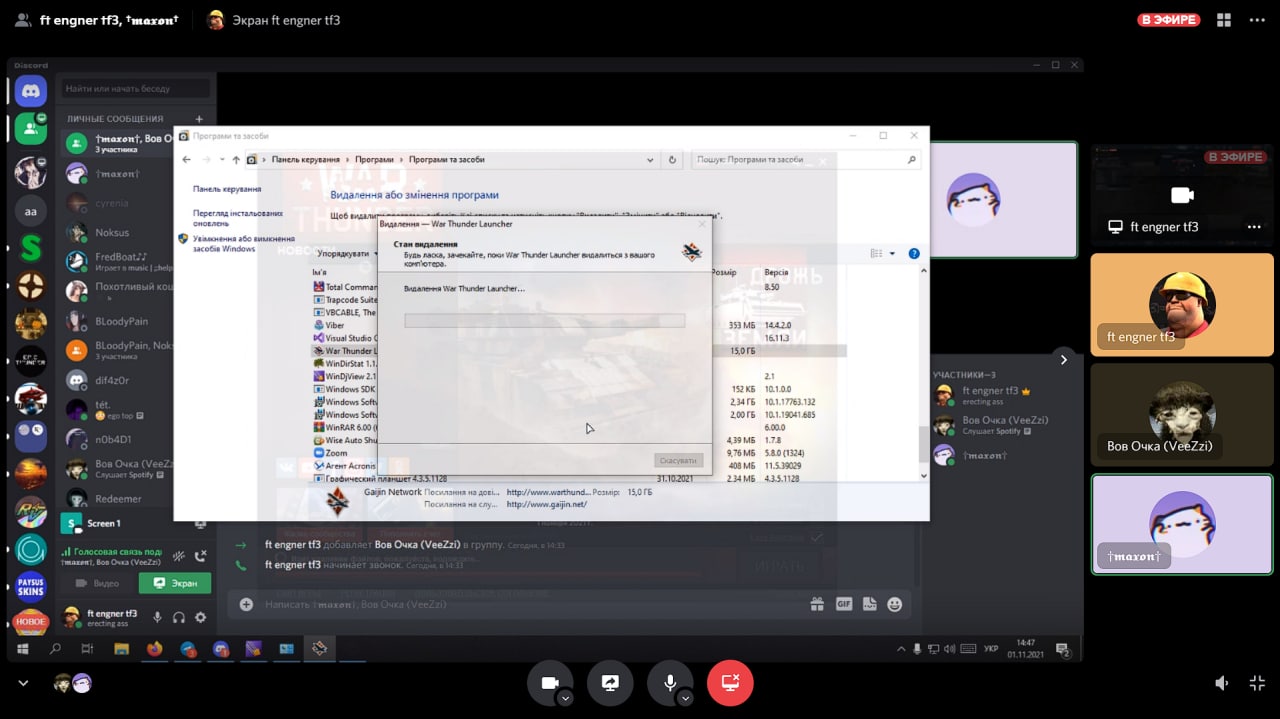Open the GIF picker
1280x719 pixels.
(x=843, y=604)
